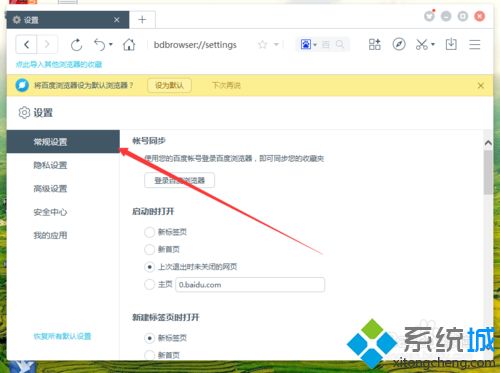The image size is (500, 373).
Task: Click the Baidu paw search engine icon
Action: point(306,44)
